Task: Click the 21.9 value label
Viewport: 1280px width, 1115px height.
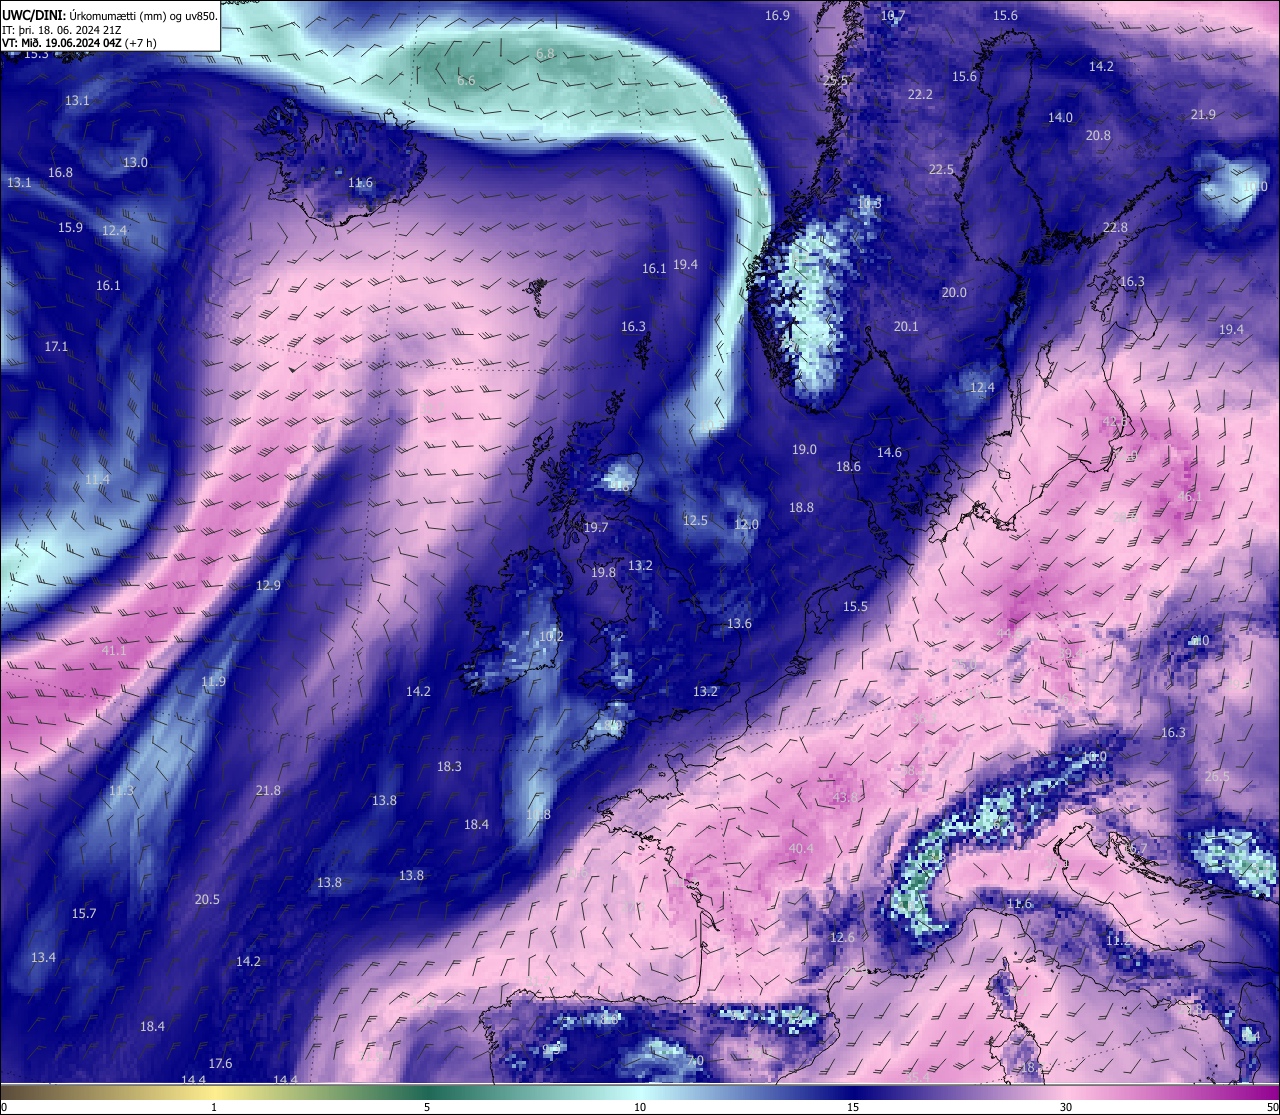Action: [x=1203, y=114]
